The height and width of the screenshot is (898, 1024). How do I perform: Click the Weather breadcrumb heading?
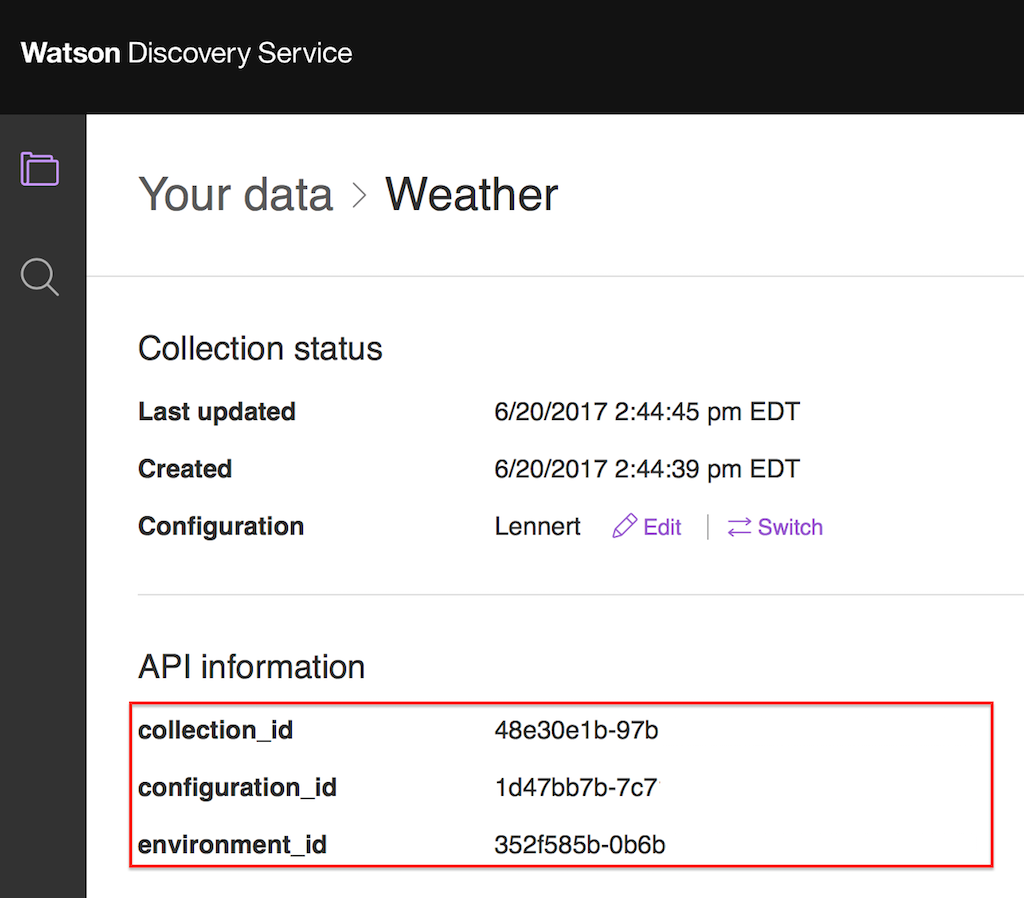472,195
